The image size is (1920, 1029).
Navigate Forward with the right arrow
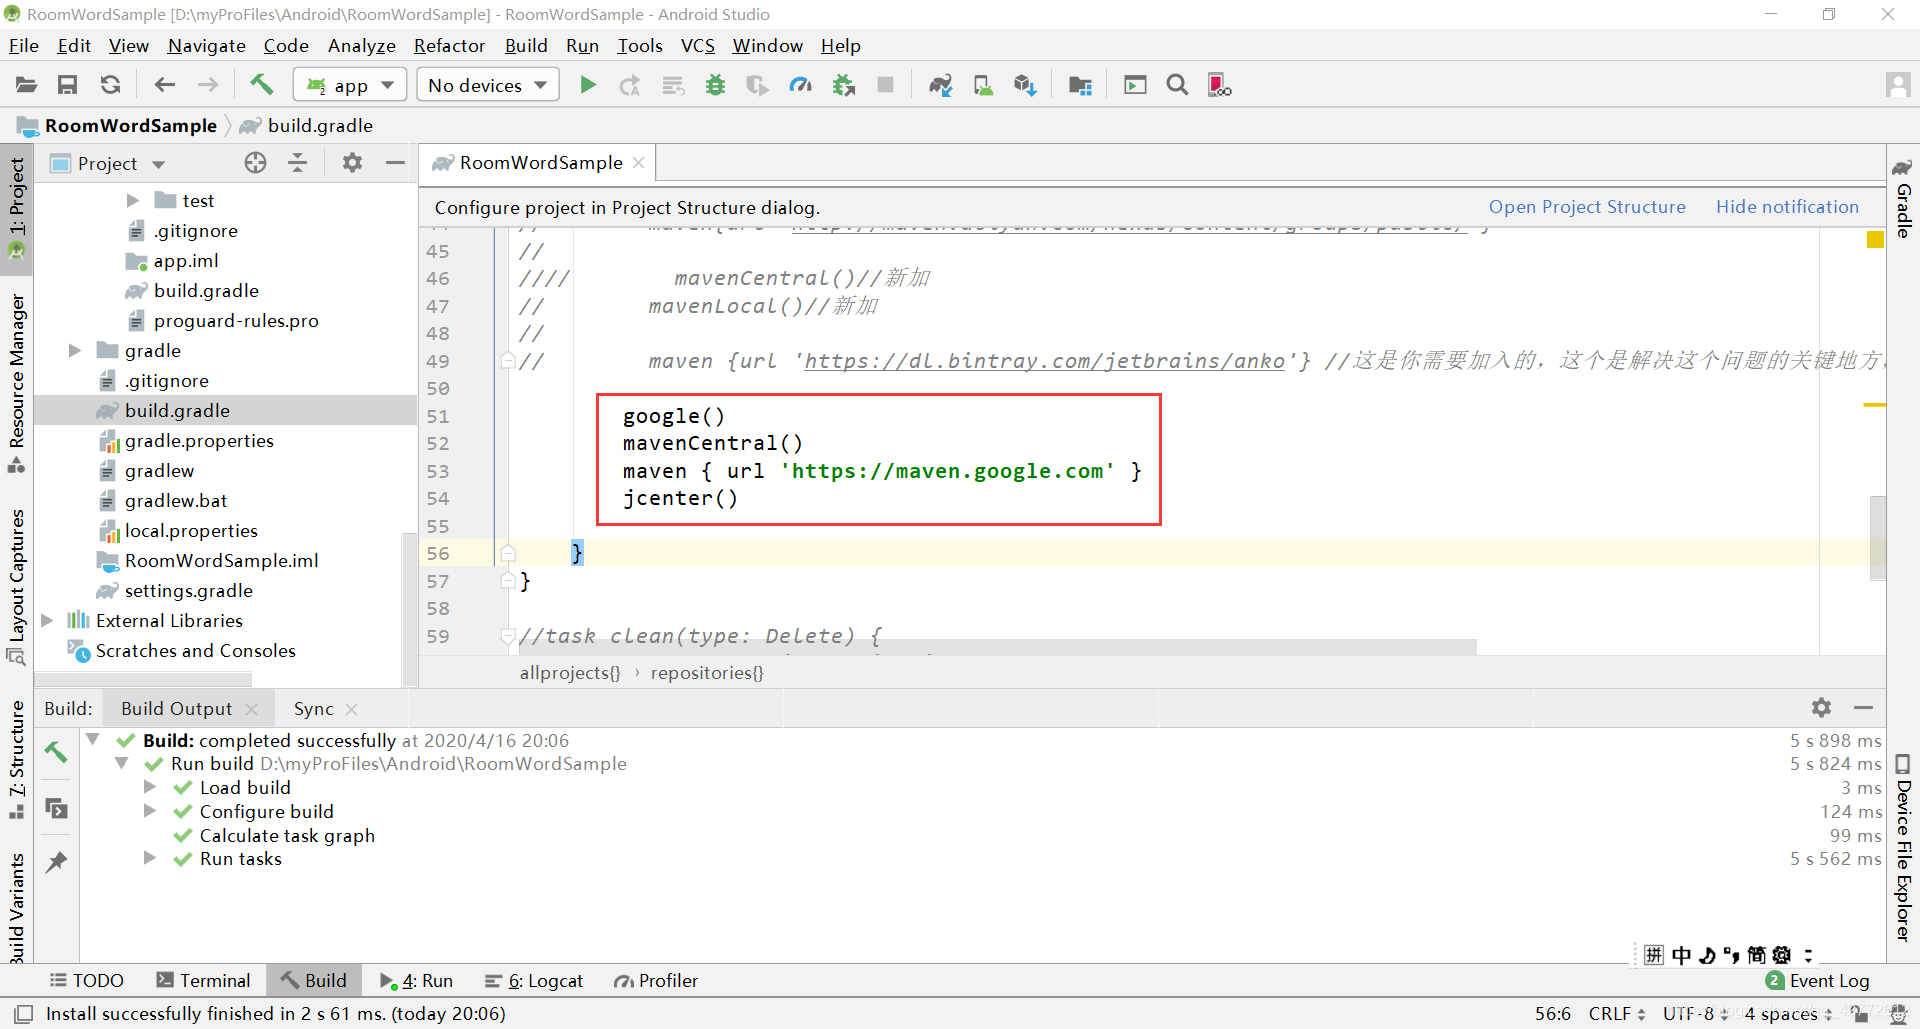207,85
